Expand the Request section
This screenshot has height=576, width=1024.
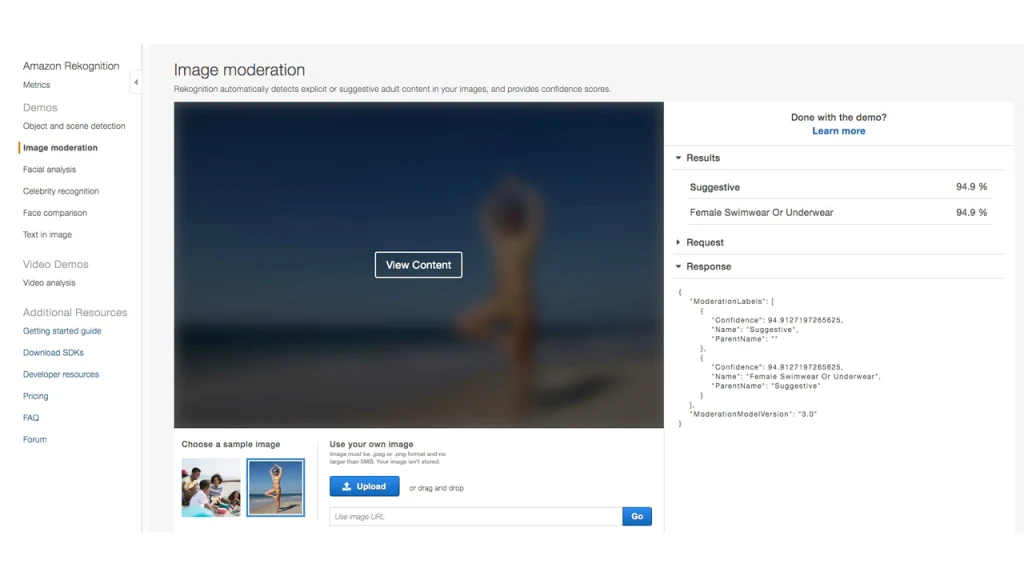pos(707,241)
